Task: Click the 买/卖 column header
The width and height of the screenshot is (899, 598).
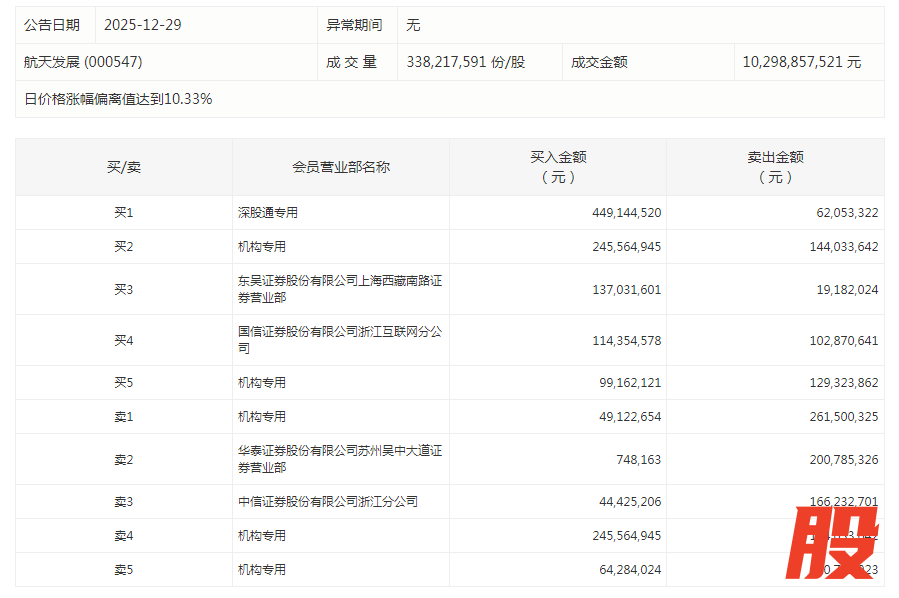Action: point(124,167)
